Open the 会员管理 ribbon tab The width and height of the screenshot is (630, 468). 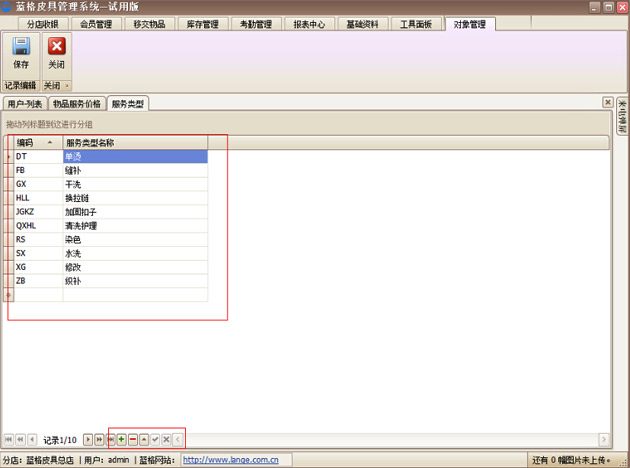96,24
